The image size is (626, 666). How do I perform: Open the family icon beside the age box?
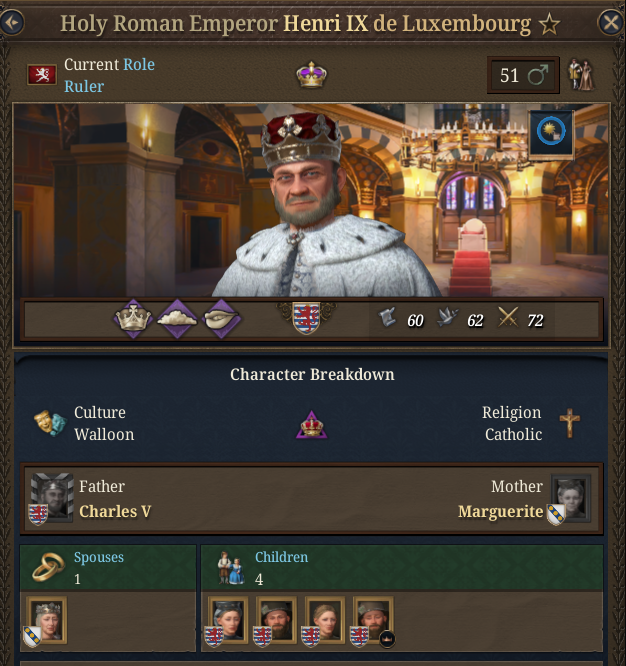(579, 75)
